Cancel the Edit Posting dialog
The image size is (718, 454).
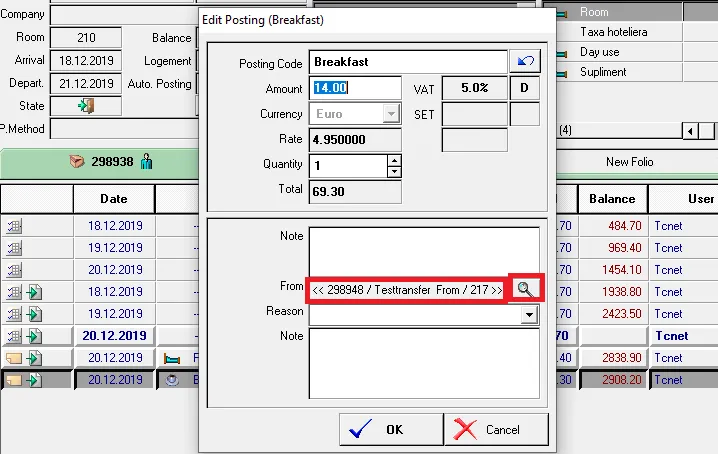[496, 429]
